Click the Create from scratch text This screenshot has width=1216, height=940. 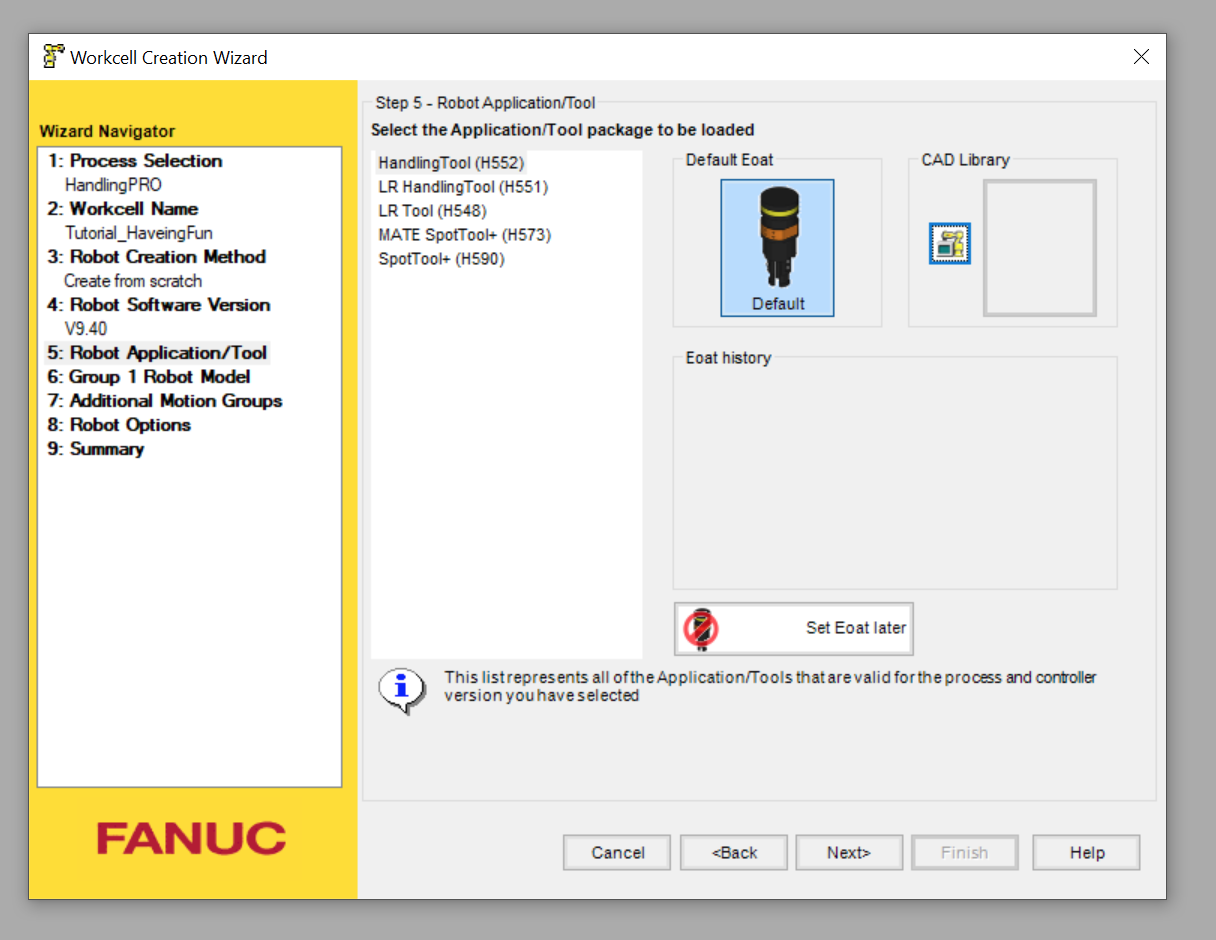[133, 281]
